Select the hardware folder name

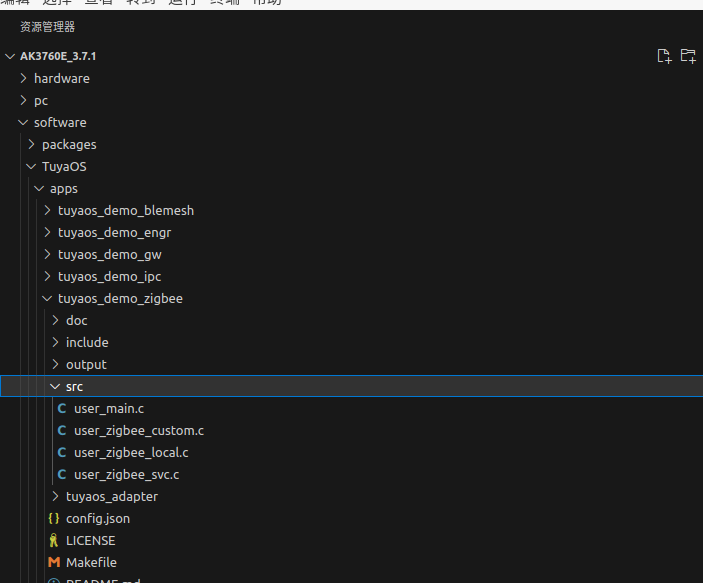click(x=62, y=78)
